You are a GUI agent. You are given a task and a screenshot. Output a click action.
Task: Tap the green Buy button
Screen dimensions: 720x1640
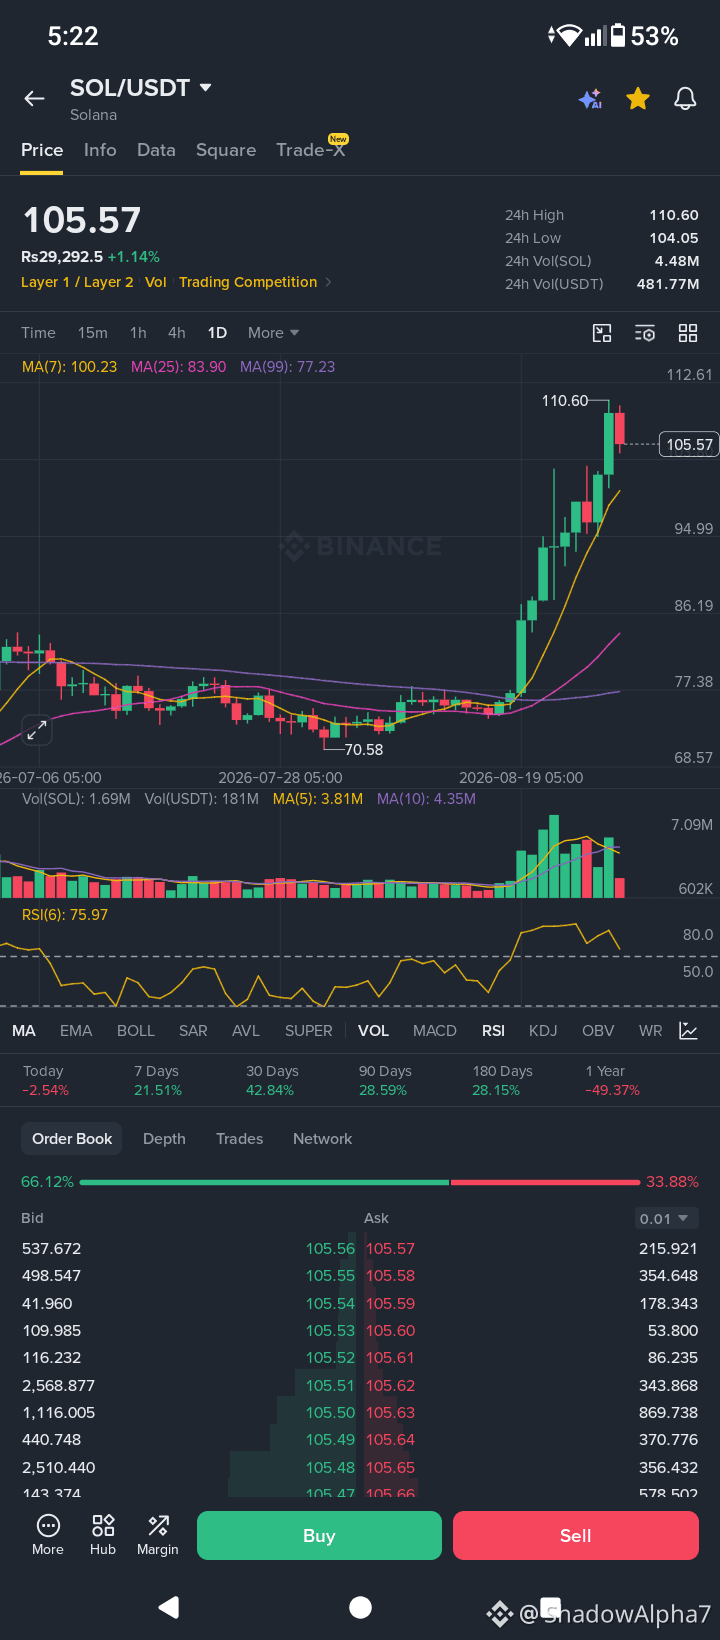319,1535
